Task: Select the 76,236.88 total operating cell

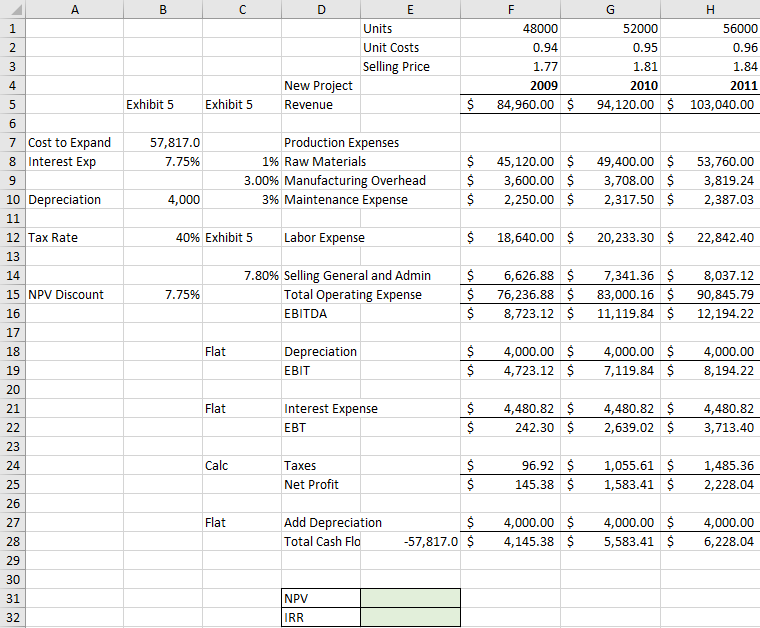Action: coord(510,295)
